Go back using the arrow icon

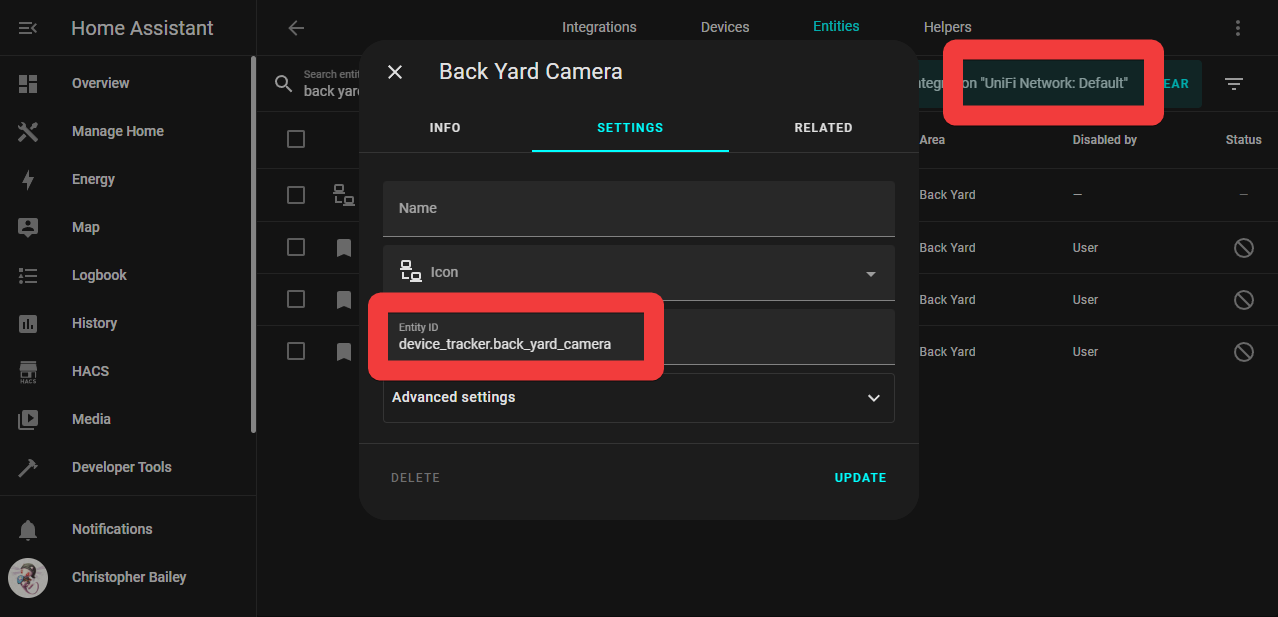[296, 28]
